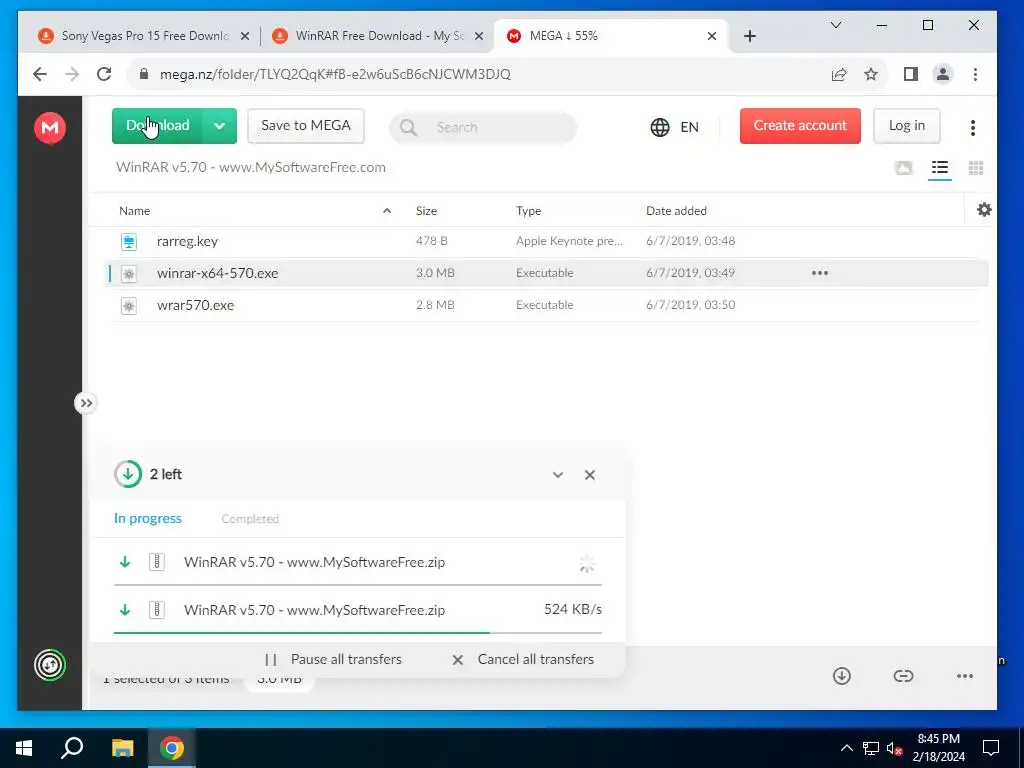Open a new browser tab
This screenshot has width=1024, height=768.
coord(750,36)
